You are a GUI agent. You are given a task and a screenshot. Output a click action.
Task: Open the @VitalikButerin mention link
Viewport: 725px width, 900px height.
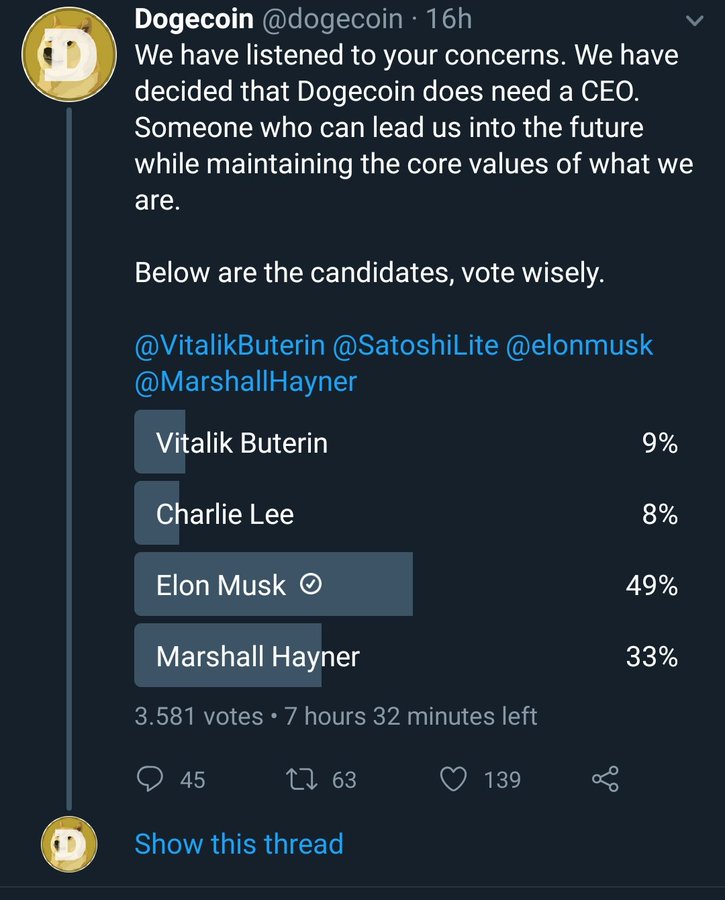click(x=230, y=346)
